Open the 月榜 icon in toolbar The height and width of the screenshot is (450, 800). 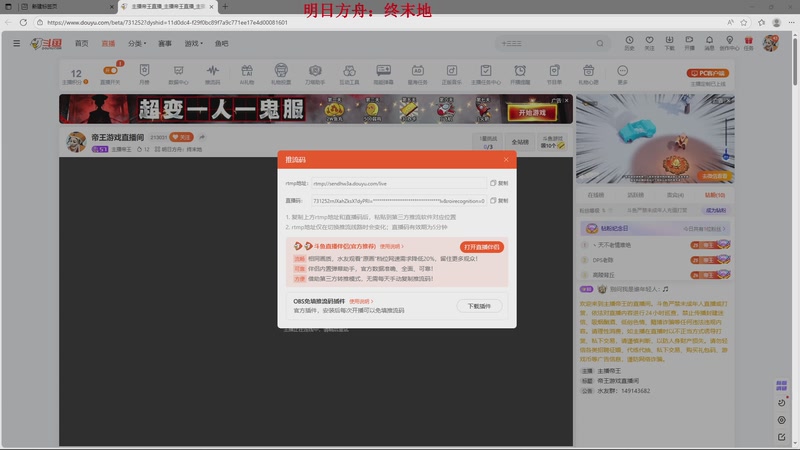pyautogui.click(x=144, y=74)
